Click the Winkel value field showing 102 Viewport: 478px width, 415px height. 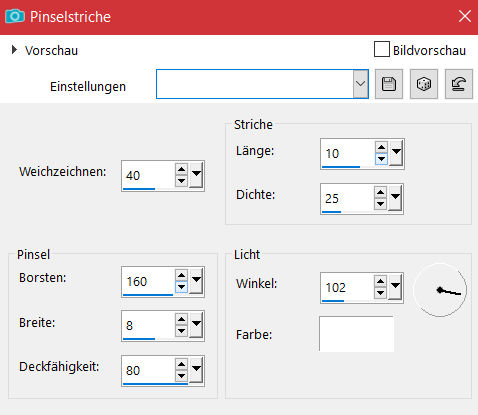point(347,287)
